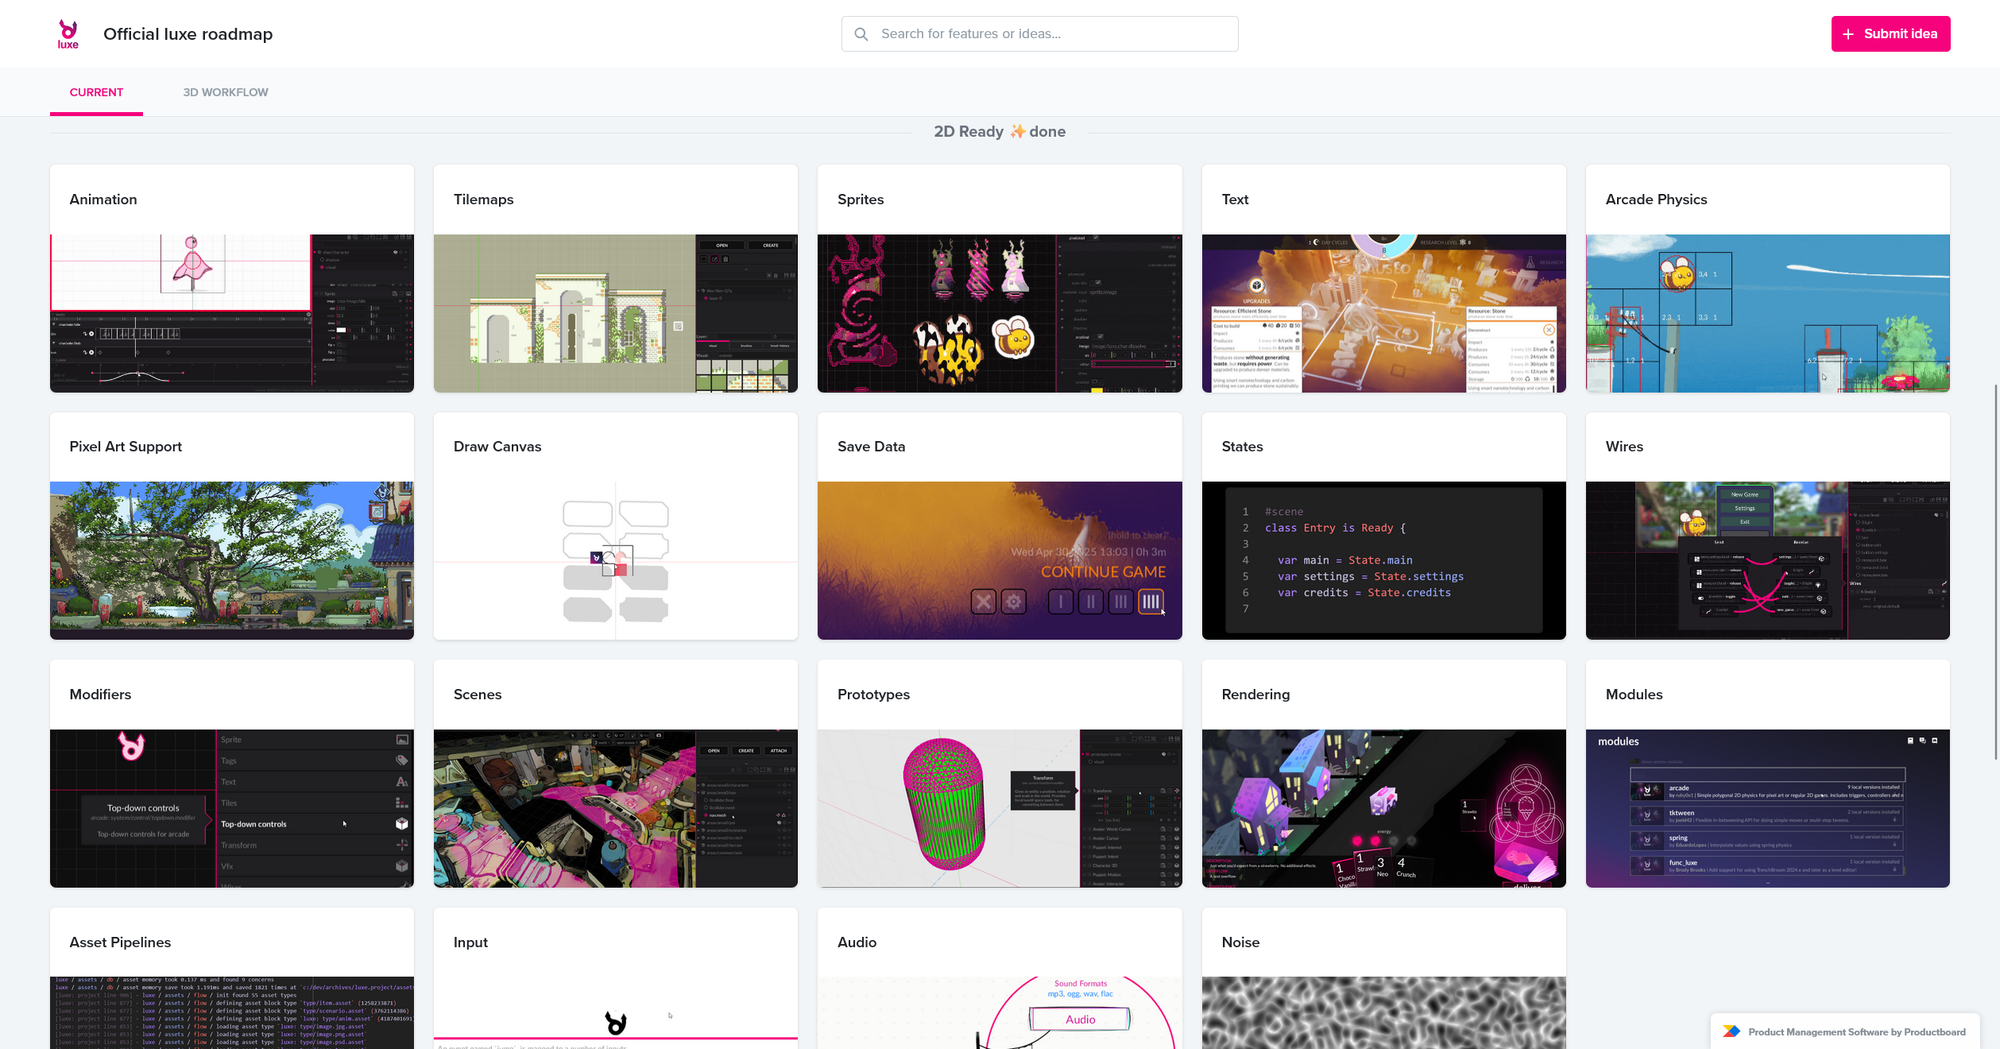Switch to the CURRENT tab

click(96, 92)
